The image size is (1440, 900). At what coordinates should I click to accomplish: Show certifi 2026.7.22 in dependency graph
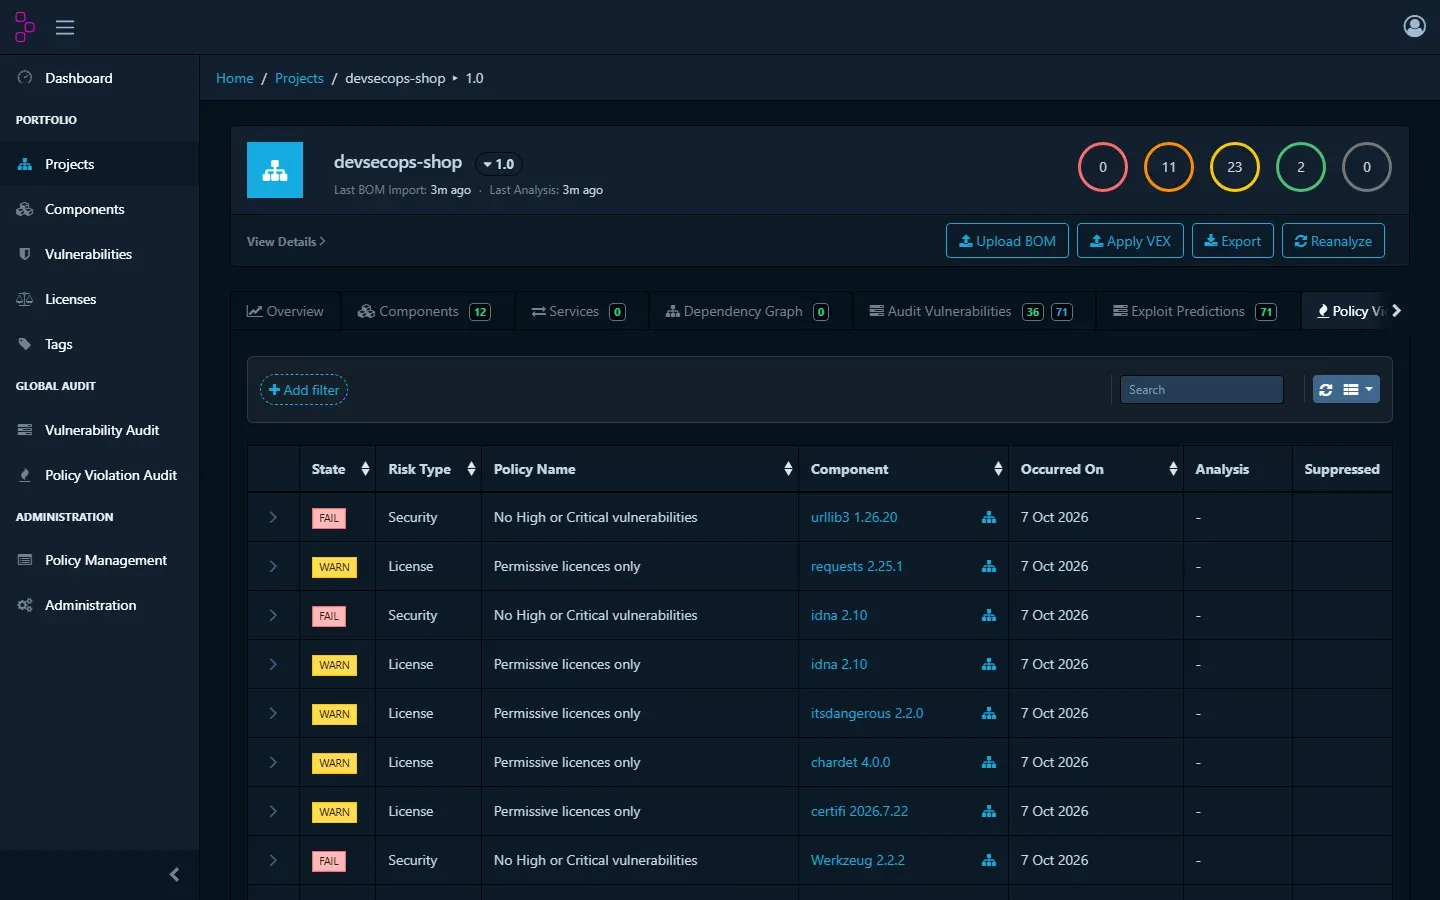click(989, 812)
